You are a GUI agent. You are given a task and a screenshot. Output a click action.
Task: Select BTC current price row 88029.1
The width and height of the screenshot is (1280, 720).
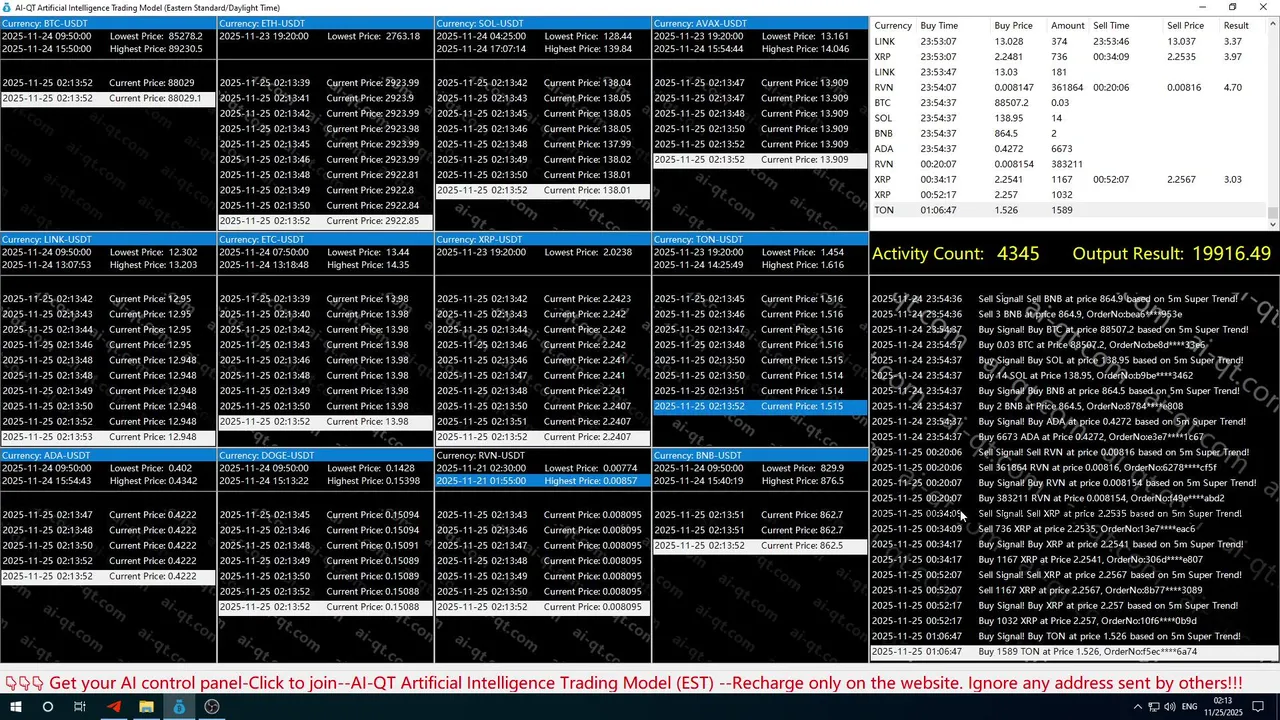point(108,99)
